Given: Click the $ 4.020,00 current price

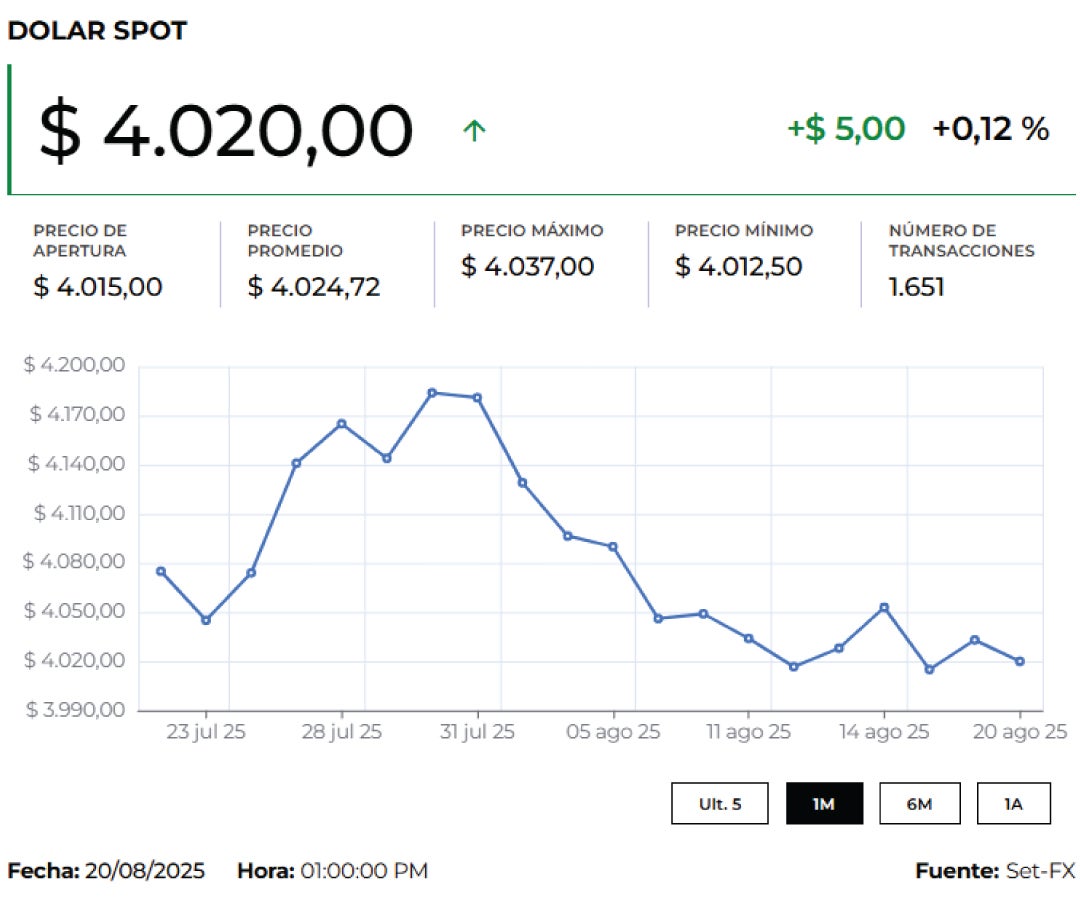Looking at the screenshot, I should [226, 131].
